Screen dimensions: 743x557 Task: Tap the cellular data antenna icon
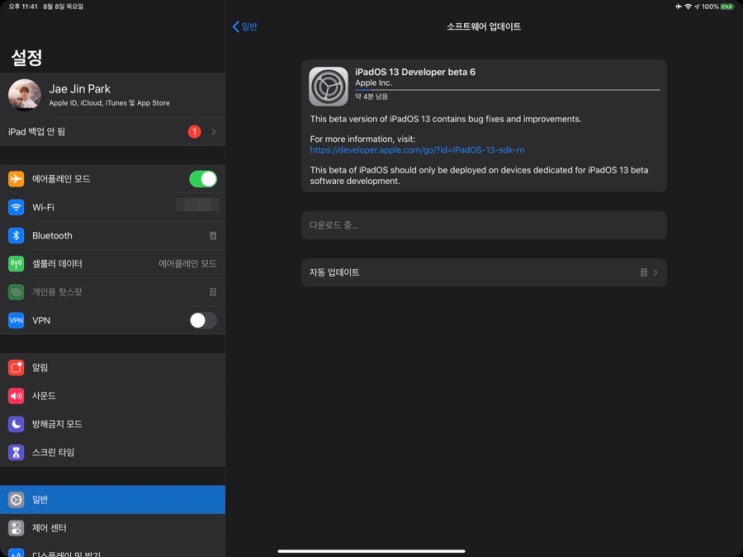tap(16, 264)
